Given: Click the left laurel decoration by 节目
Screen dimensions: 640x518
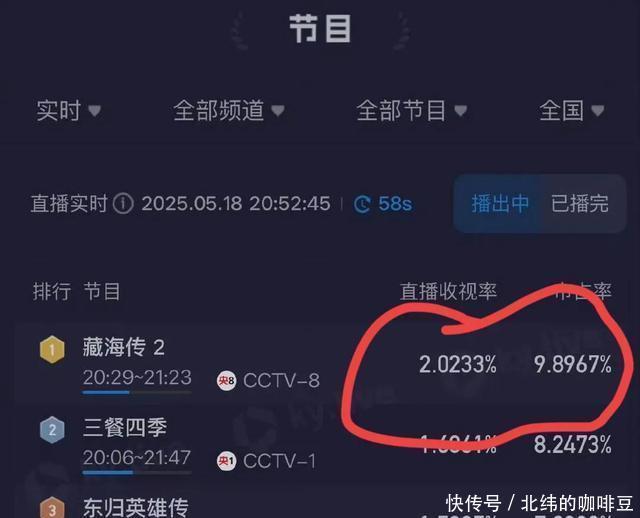Looking at the screenshot, I should coord(239,31).
